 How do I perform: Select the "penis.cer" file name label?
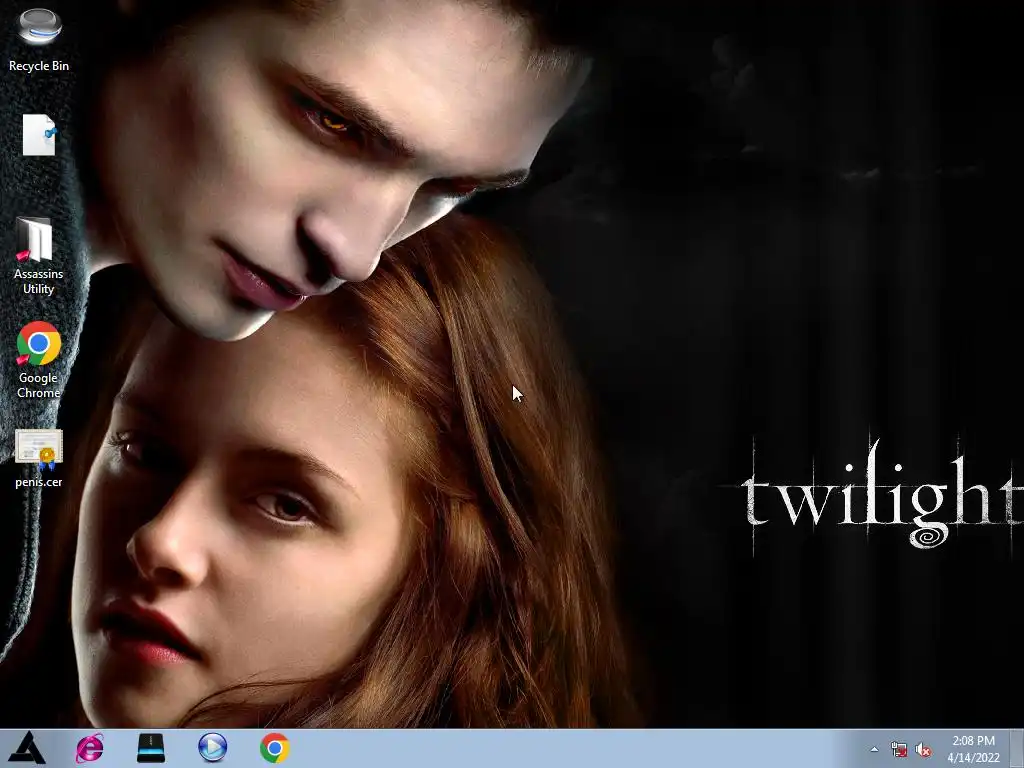tap(39, 482)
